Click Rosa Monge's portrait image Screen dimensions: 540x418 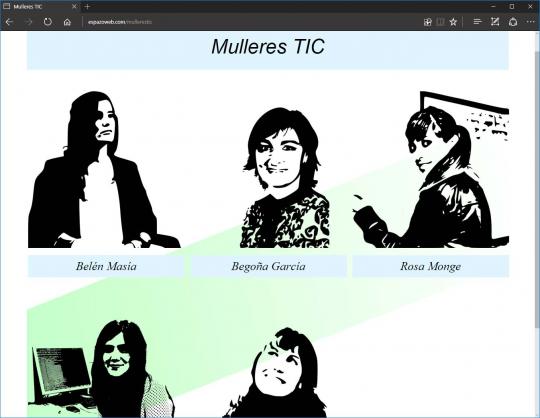click(x=430, y=169)
